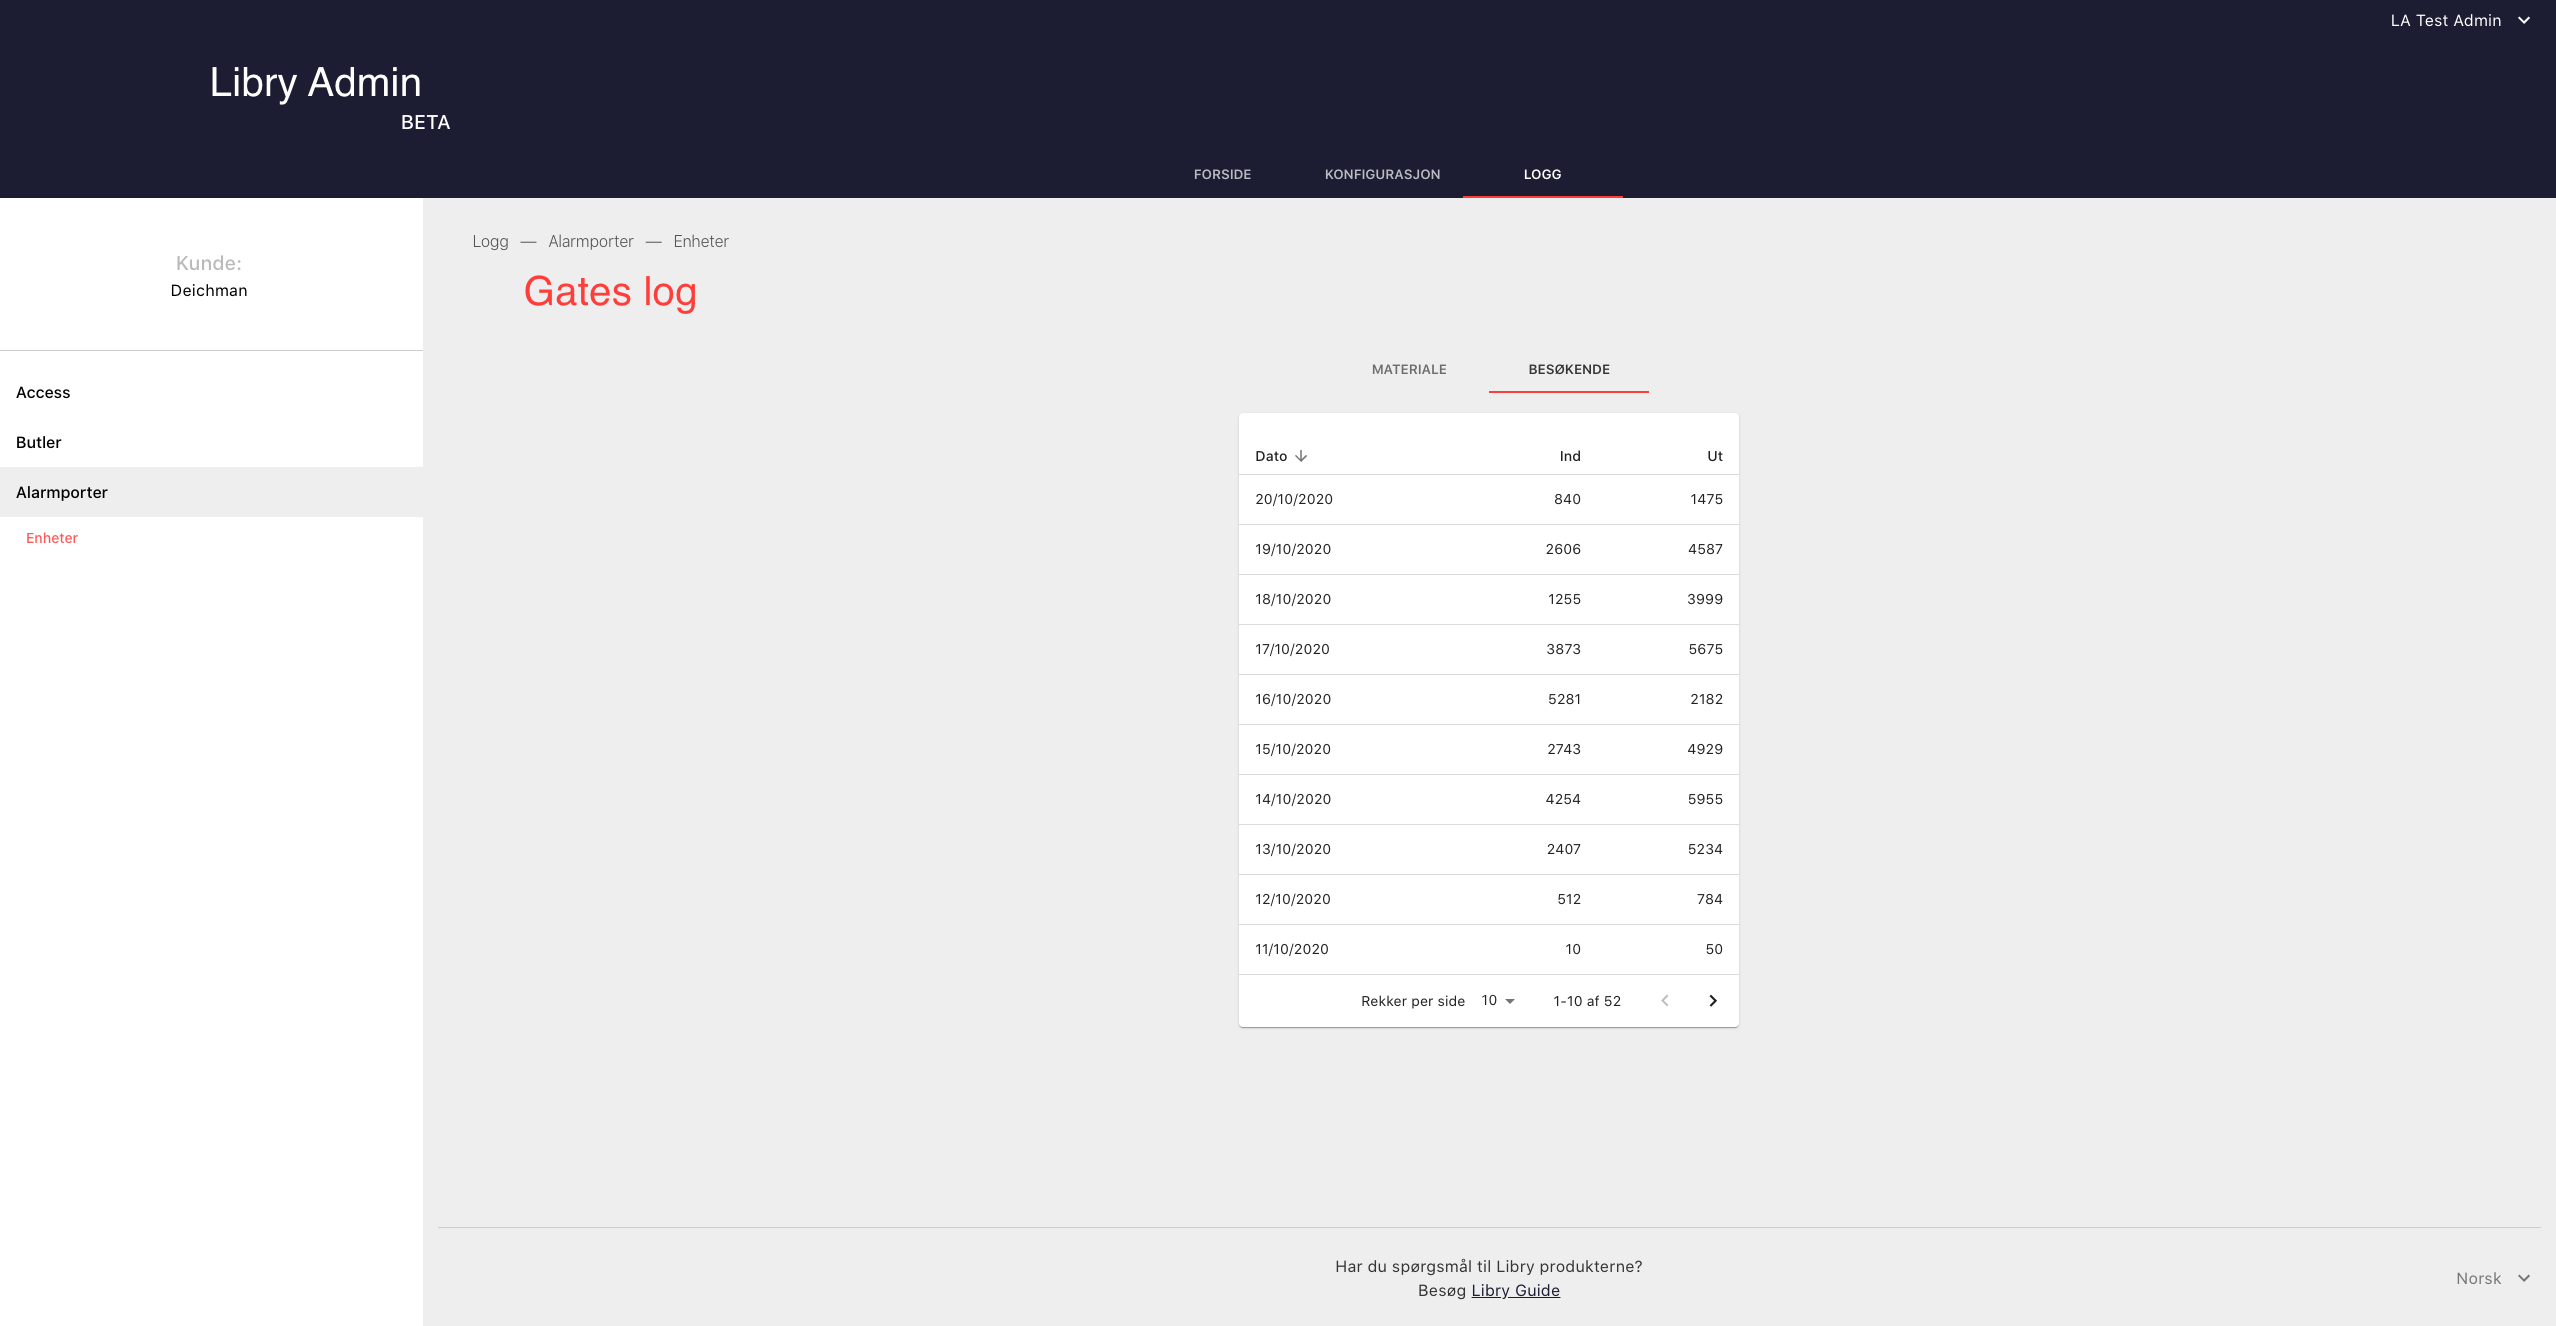2556x1326 pixels.
Task: Go to the Forside navigation tab
Action: [x=1222, y=174]
